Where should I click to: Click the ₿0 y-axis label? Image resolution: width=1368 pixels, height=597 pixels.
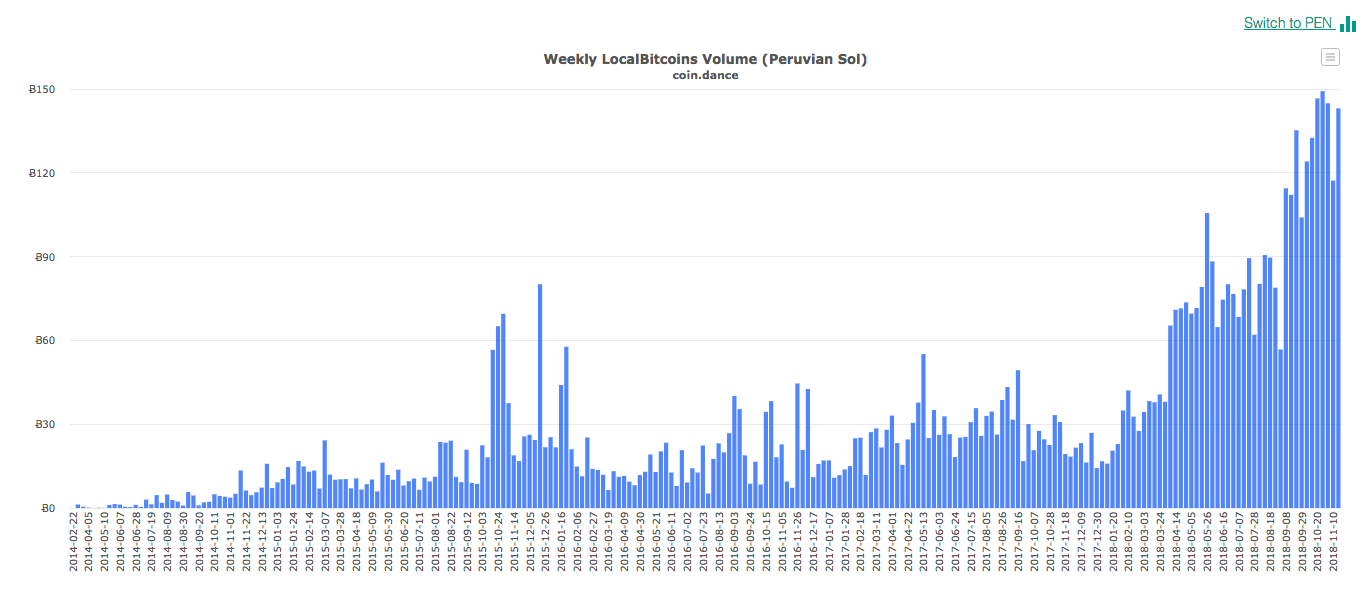(x=48, y=509)
